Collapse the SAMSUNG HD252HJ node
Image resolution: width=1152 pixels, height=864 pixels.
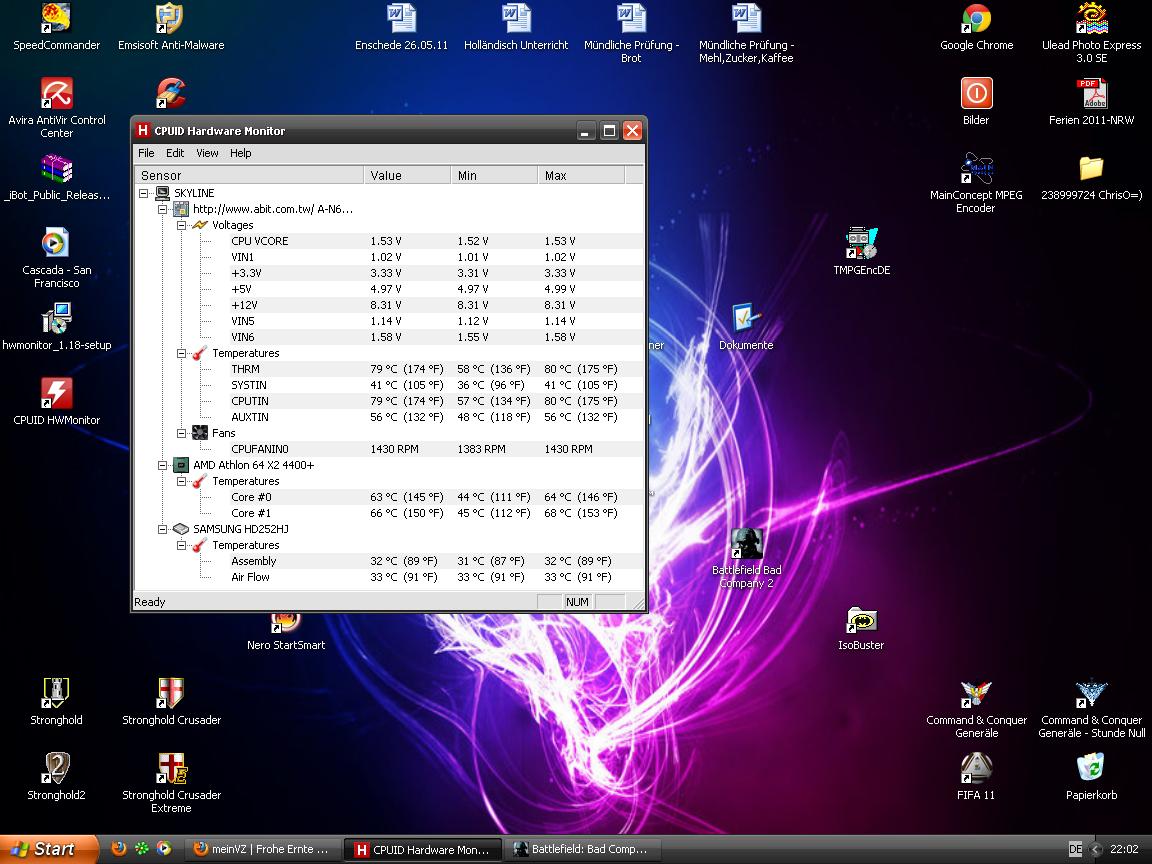click(163, 529)
